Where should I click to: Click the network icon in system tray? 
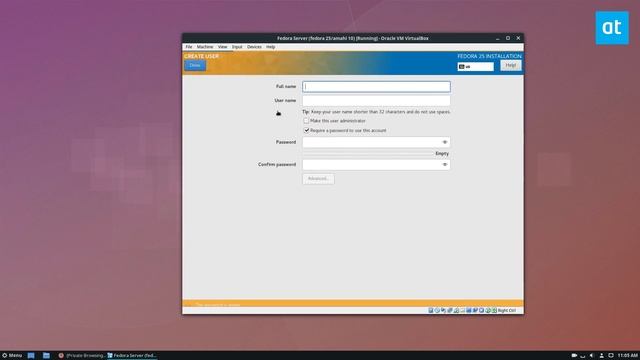tap(582, 356)
